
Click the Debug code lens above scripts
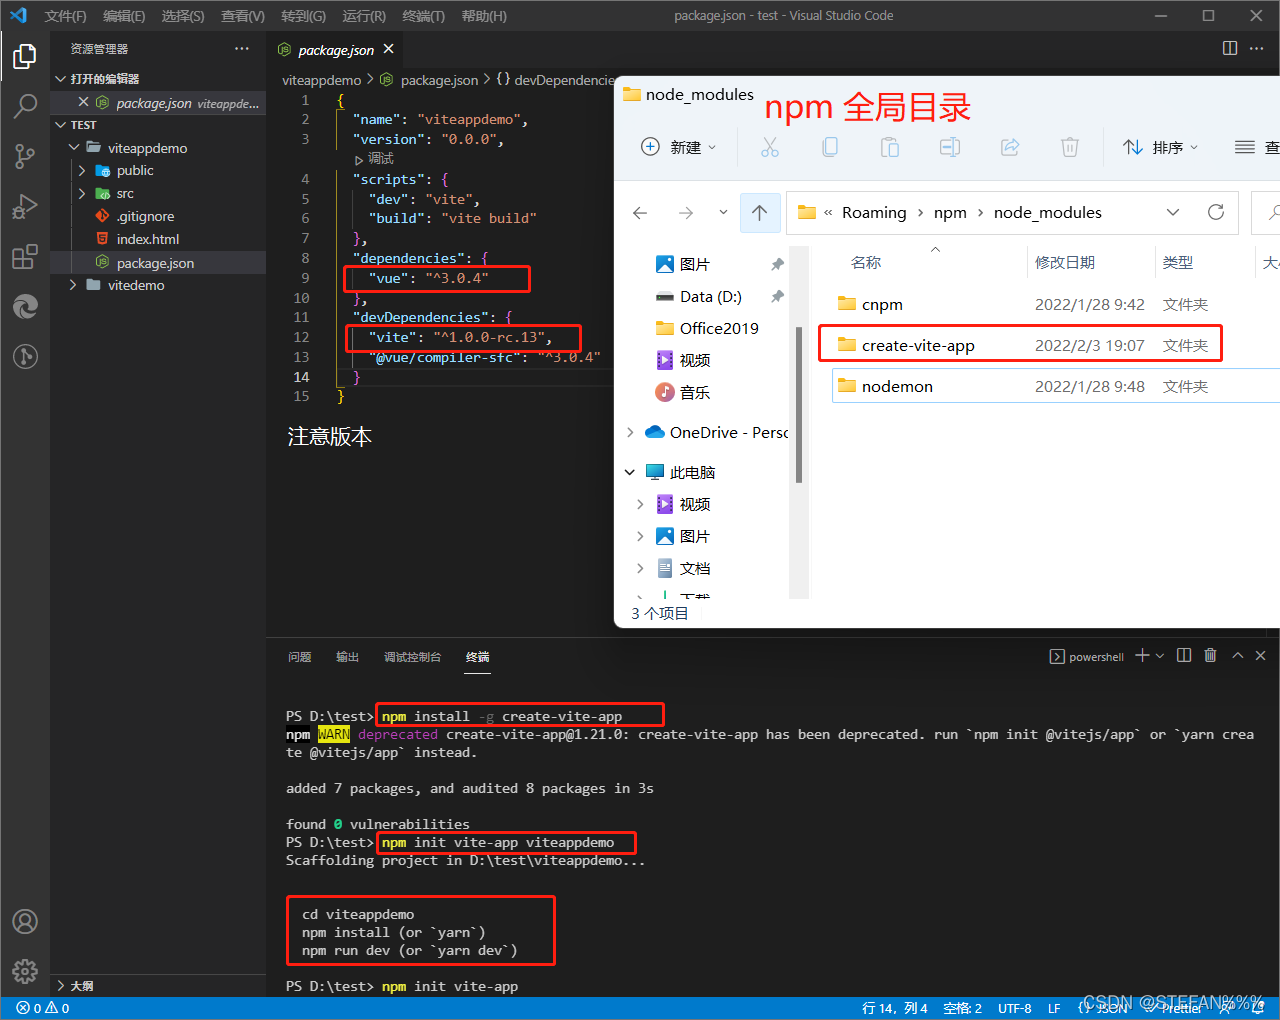(374, 159)
